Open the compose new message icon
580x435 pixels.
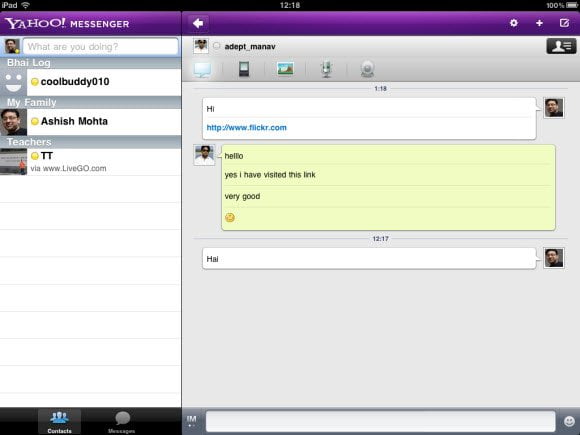564,23
